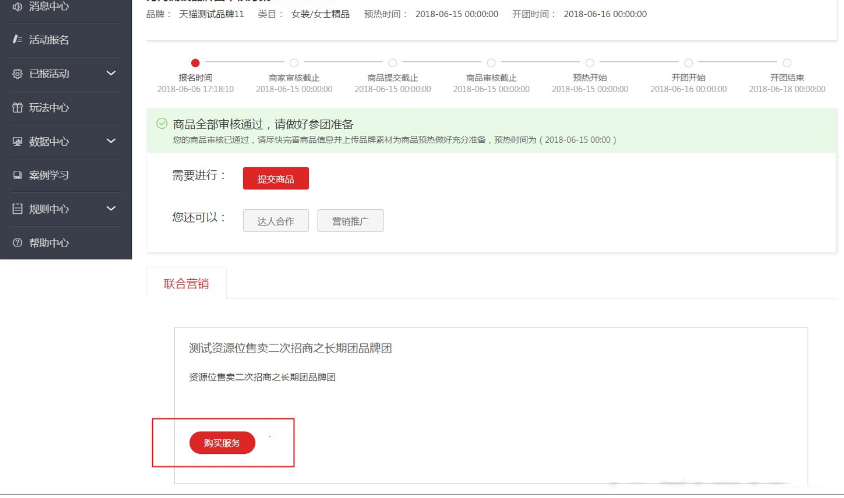Expand the 规则中心 chevron
The image size is (844, 498).
coord(111,208)
